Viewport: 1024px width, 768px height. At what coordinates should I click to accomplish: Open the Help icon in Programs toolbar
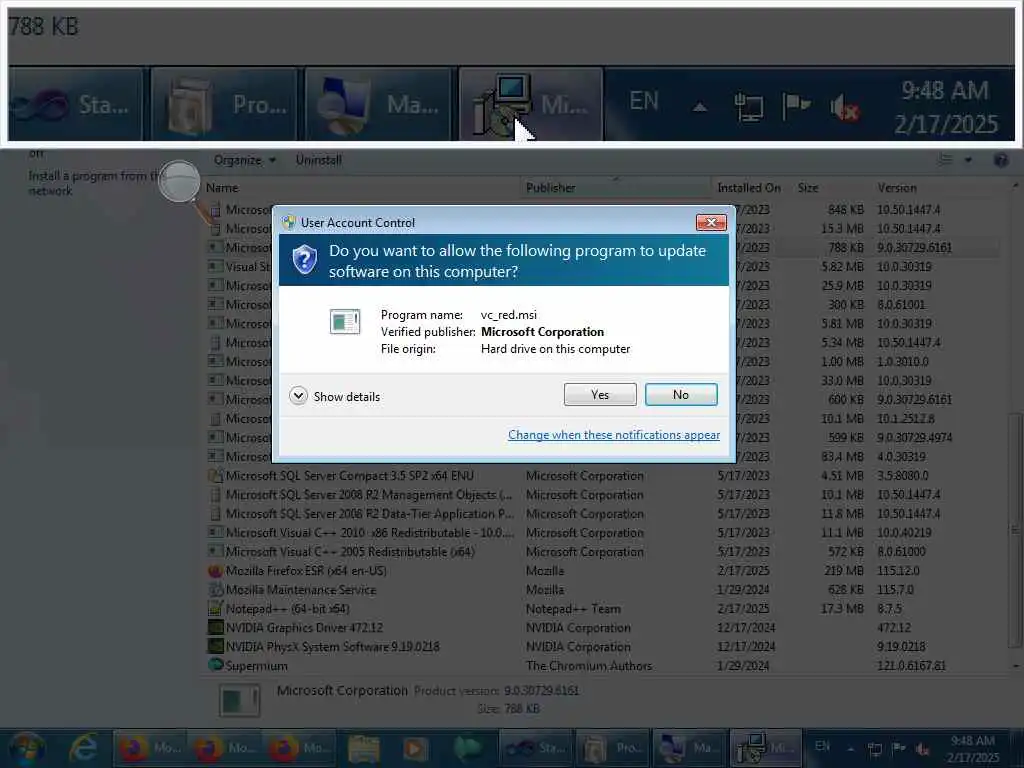pyautogui.click(x=1000, y=160)
